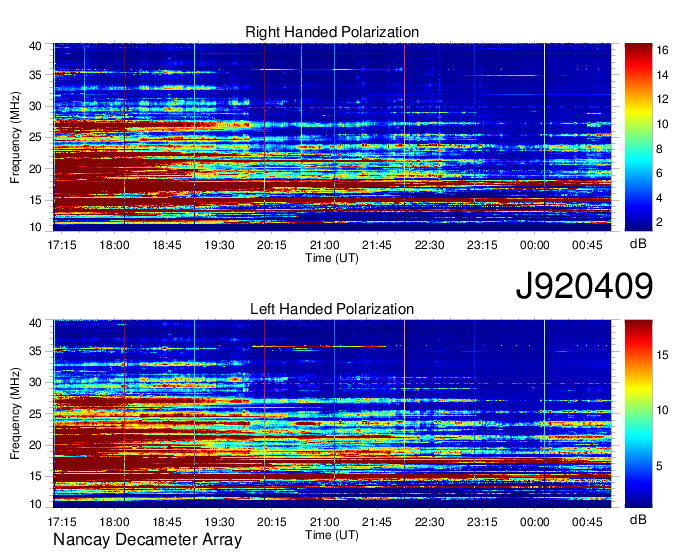The height and width of the screenshot is (552, 680).
Task: Click 19:30 time tick under Right Handed plot
Action: (219, 245)
